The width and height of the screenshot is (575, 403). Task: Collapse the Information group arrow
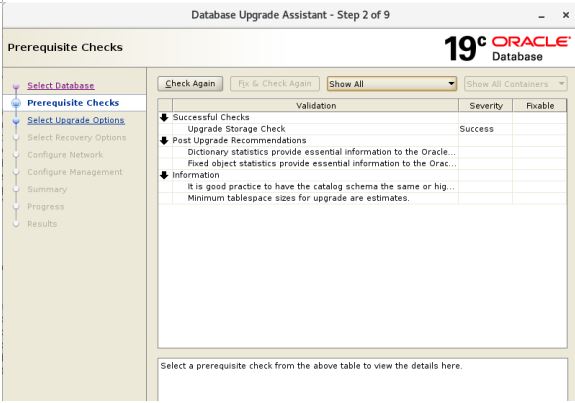point(164,175)
